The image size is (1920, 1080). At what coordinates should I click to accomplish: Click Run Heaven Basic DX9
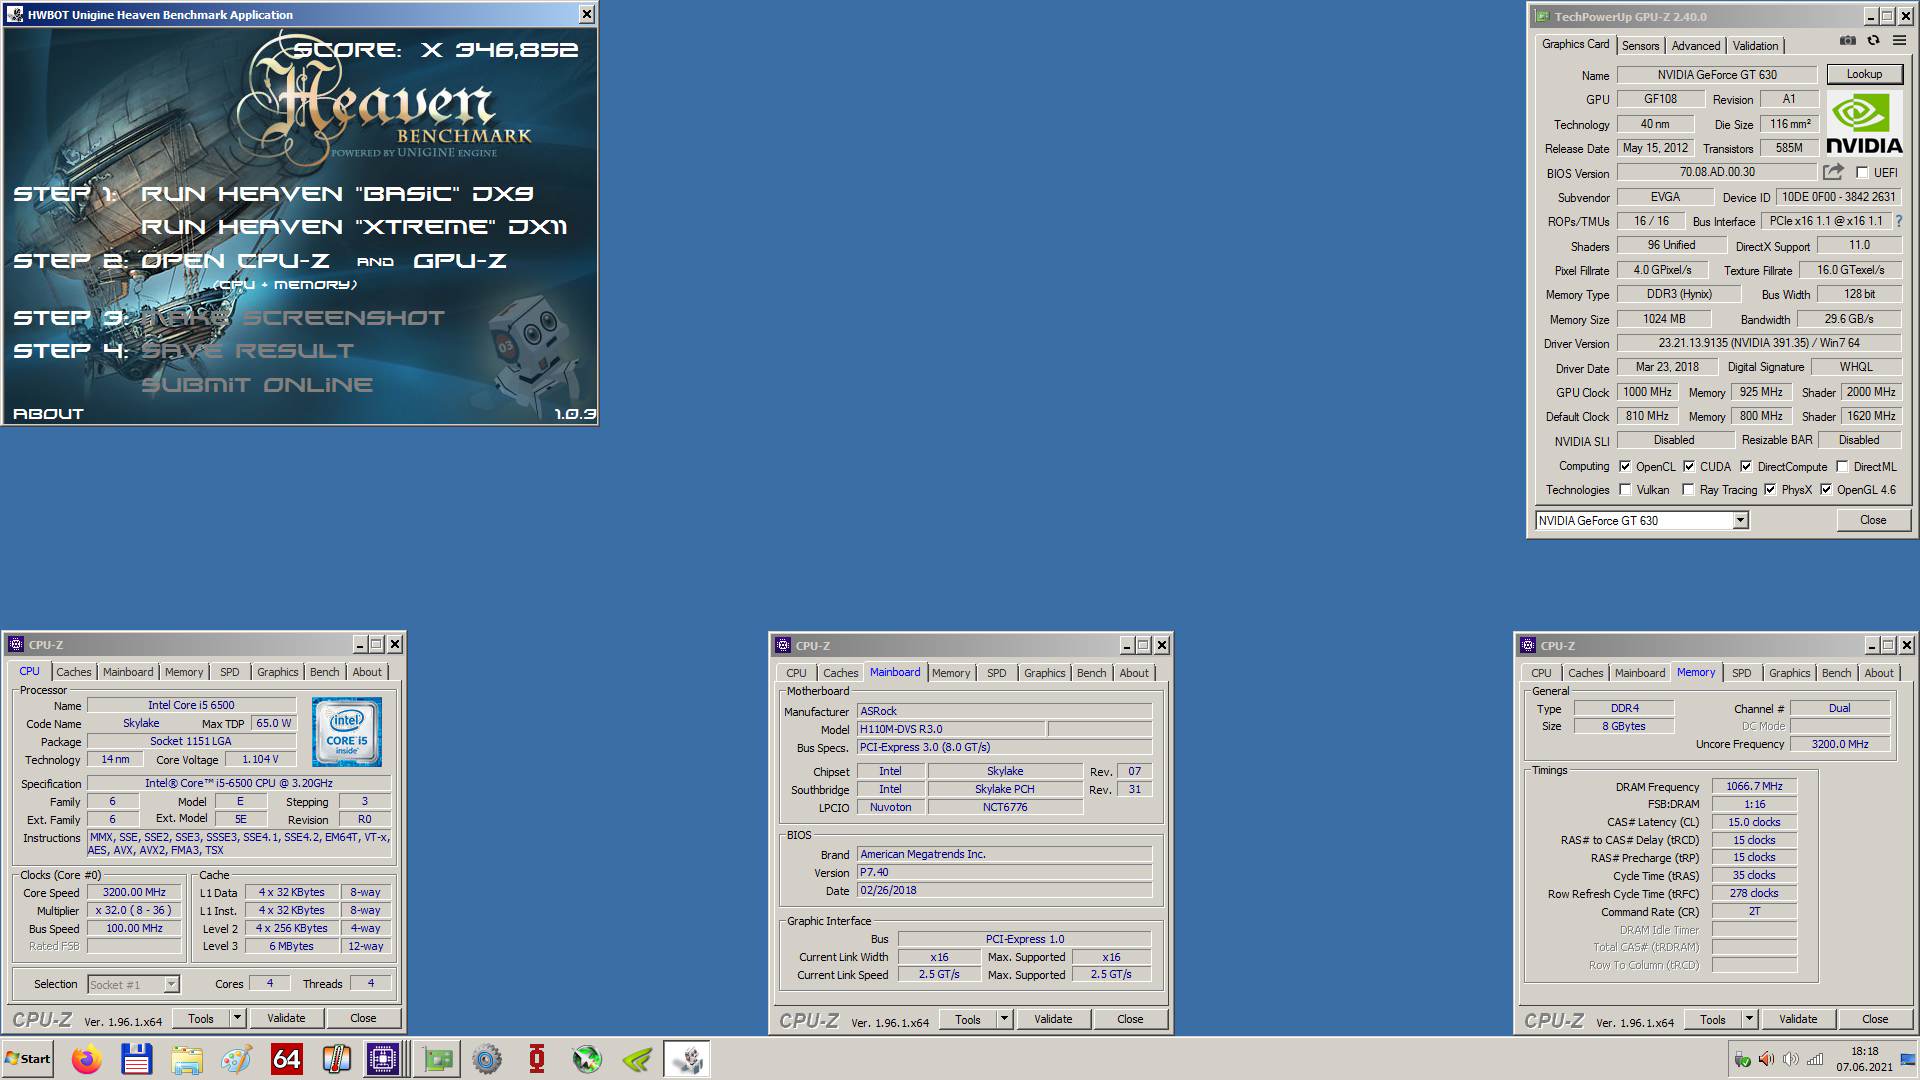point(337,194)
